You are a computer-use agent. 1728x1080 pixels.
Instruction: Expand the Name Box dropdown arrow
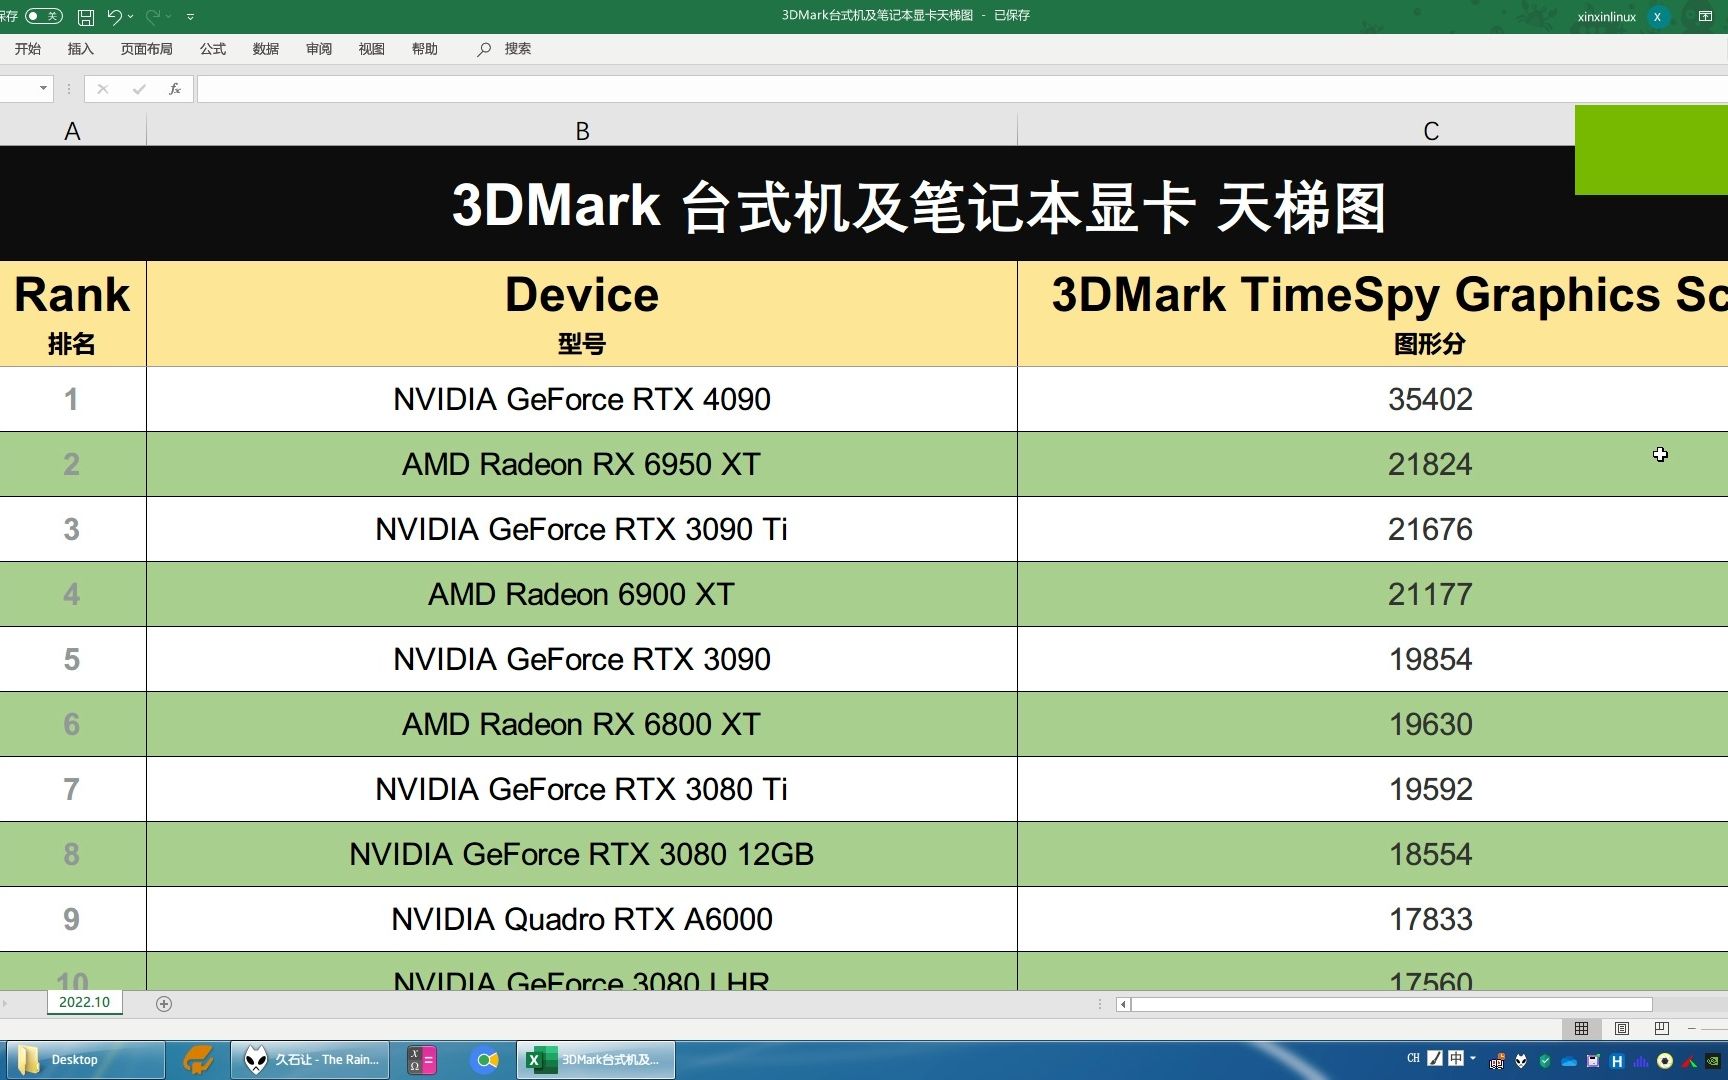[x=43, y=88]
